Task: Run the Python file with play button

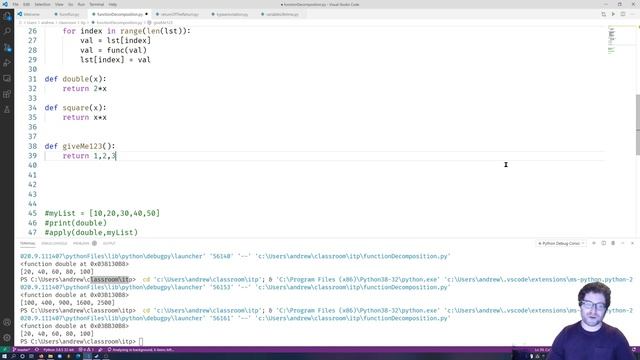Action: (x=613, y=14)
